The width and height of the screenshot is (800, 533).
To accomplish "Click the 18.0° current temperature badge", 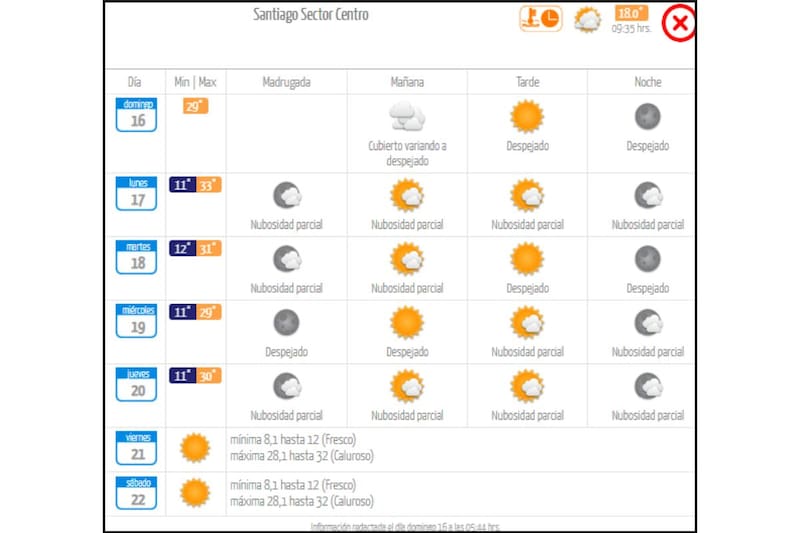I will coord(631,14).
